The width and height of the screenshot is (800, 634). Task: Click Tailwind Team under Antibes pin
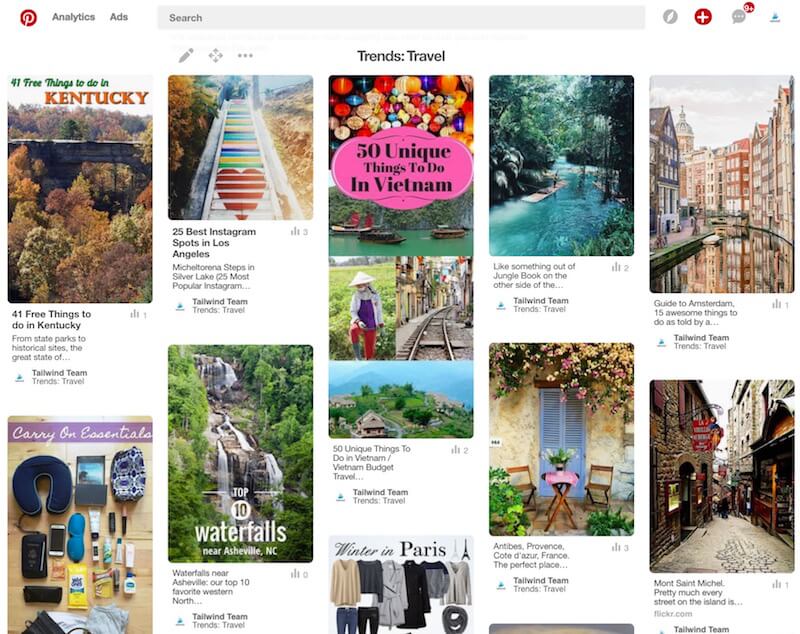click(541, 580)
